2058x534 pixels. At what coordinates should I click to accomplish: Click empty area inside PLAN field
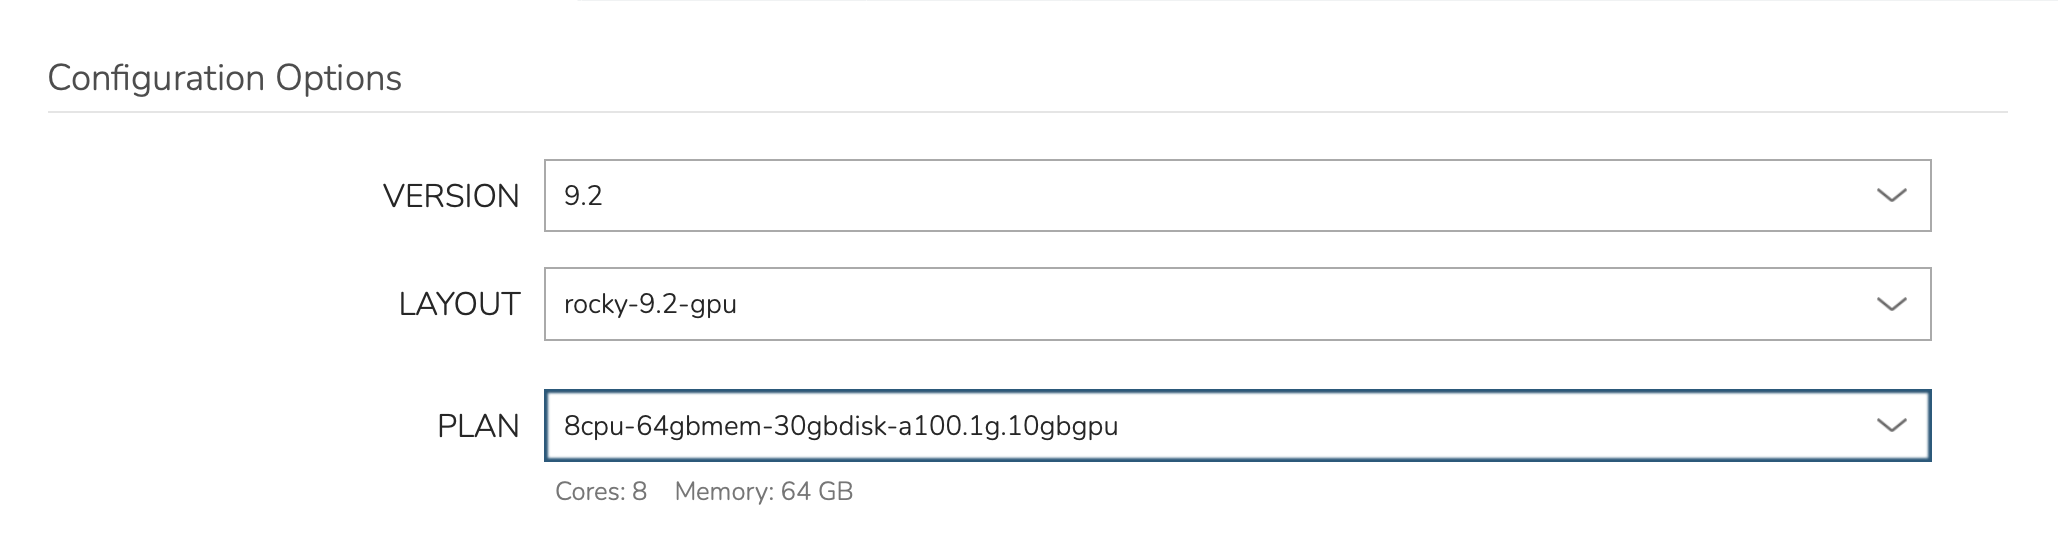tap(1500, 426)
